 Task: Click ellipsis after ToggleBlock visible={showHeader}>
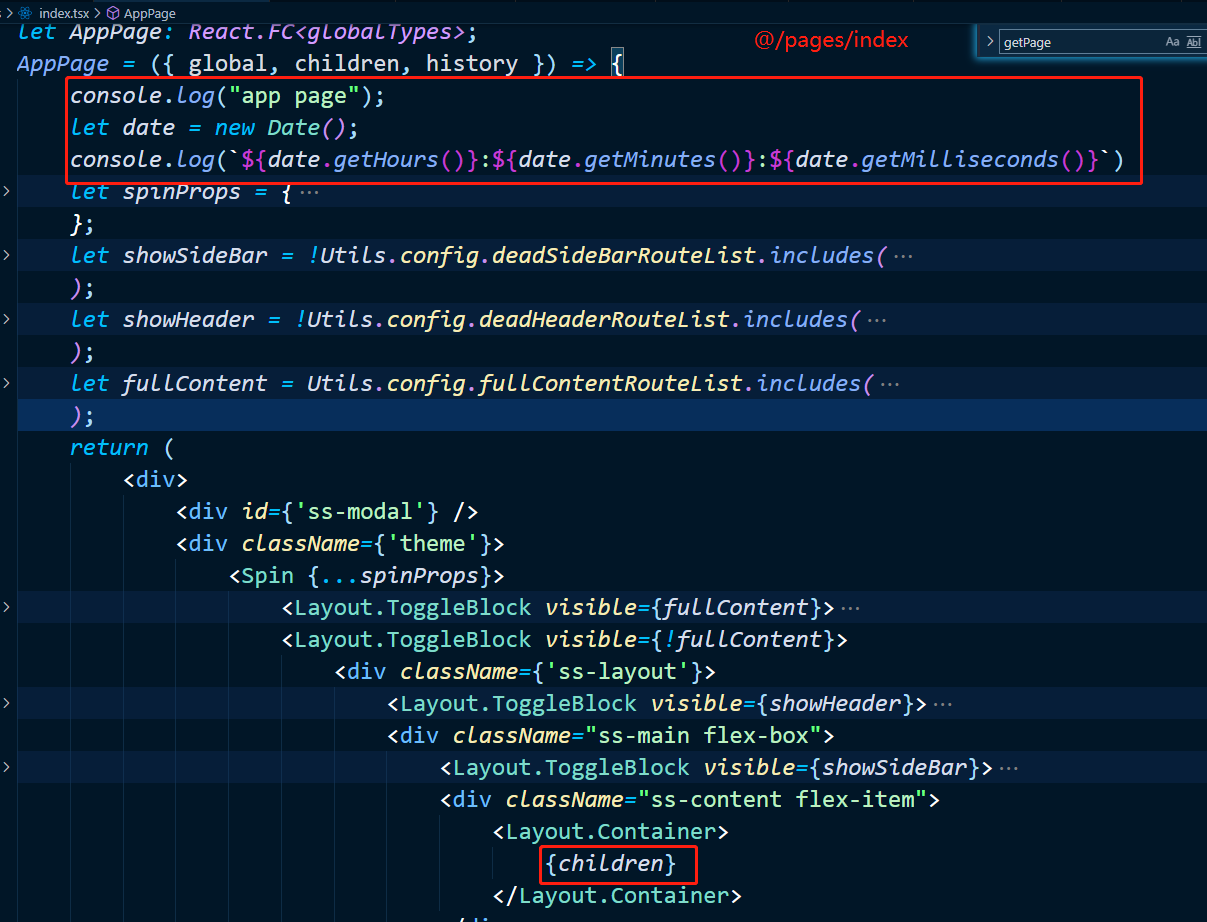tap(943, 704)
